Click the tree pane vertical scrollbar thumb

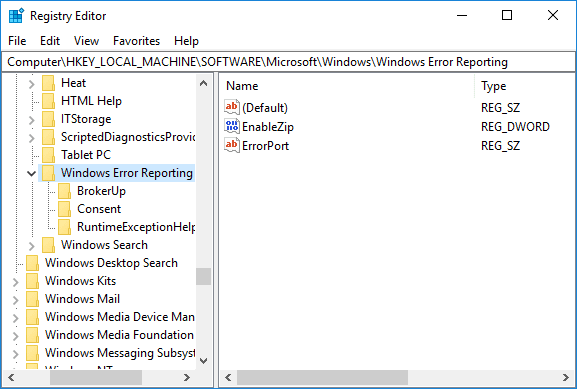point(203,276)
